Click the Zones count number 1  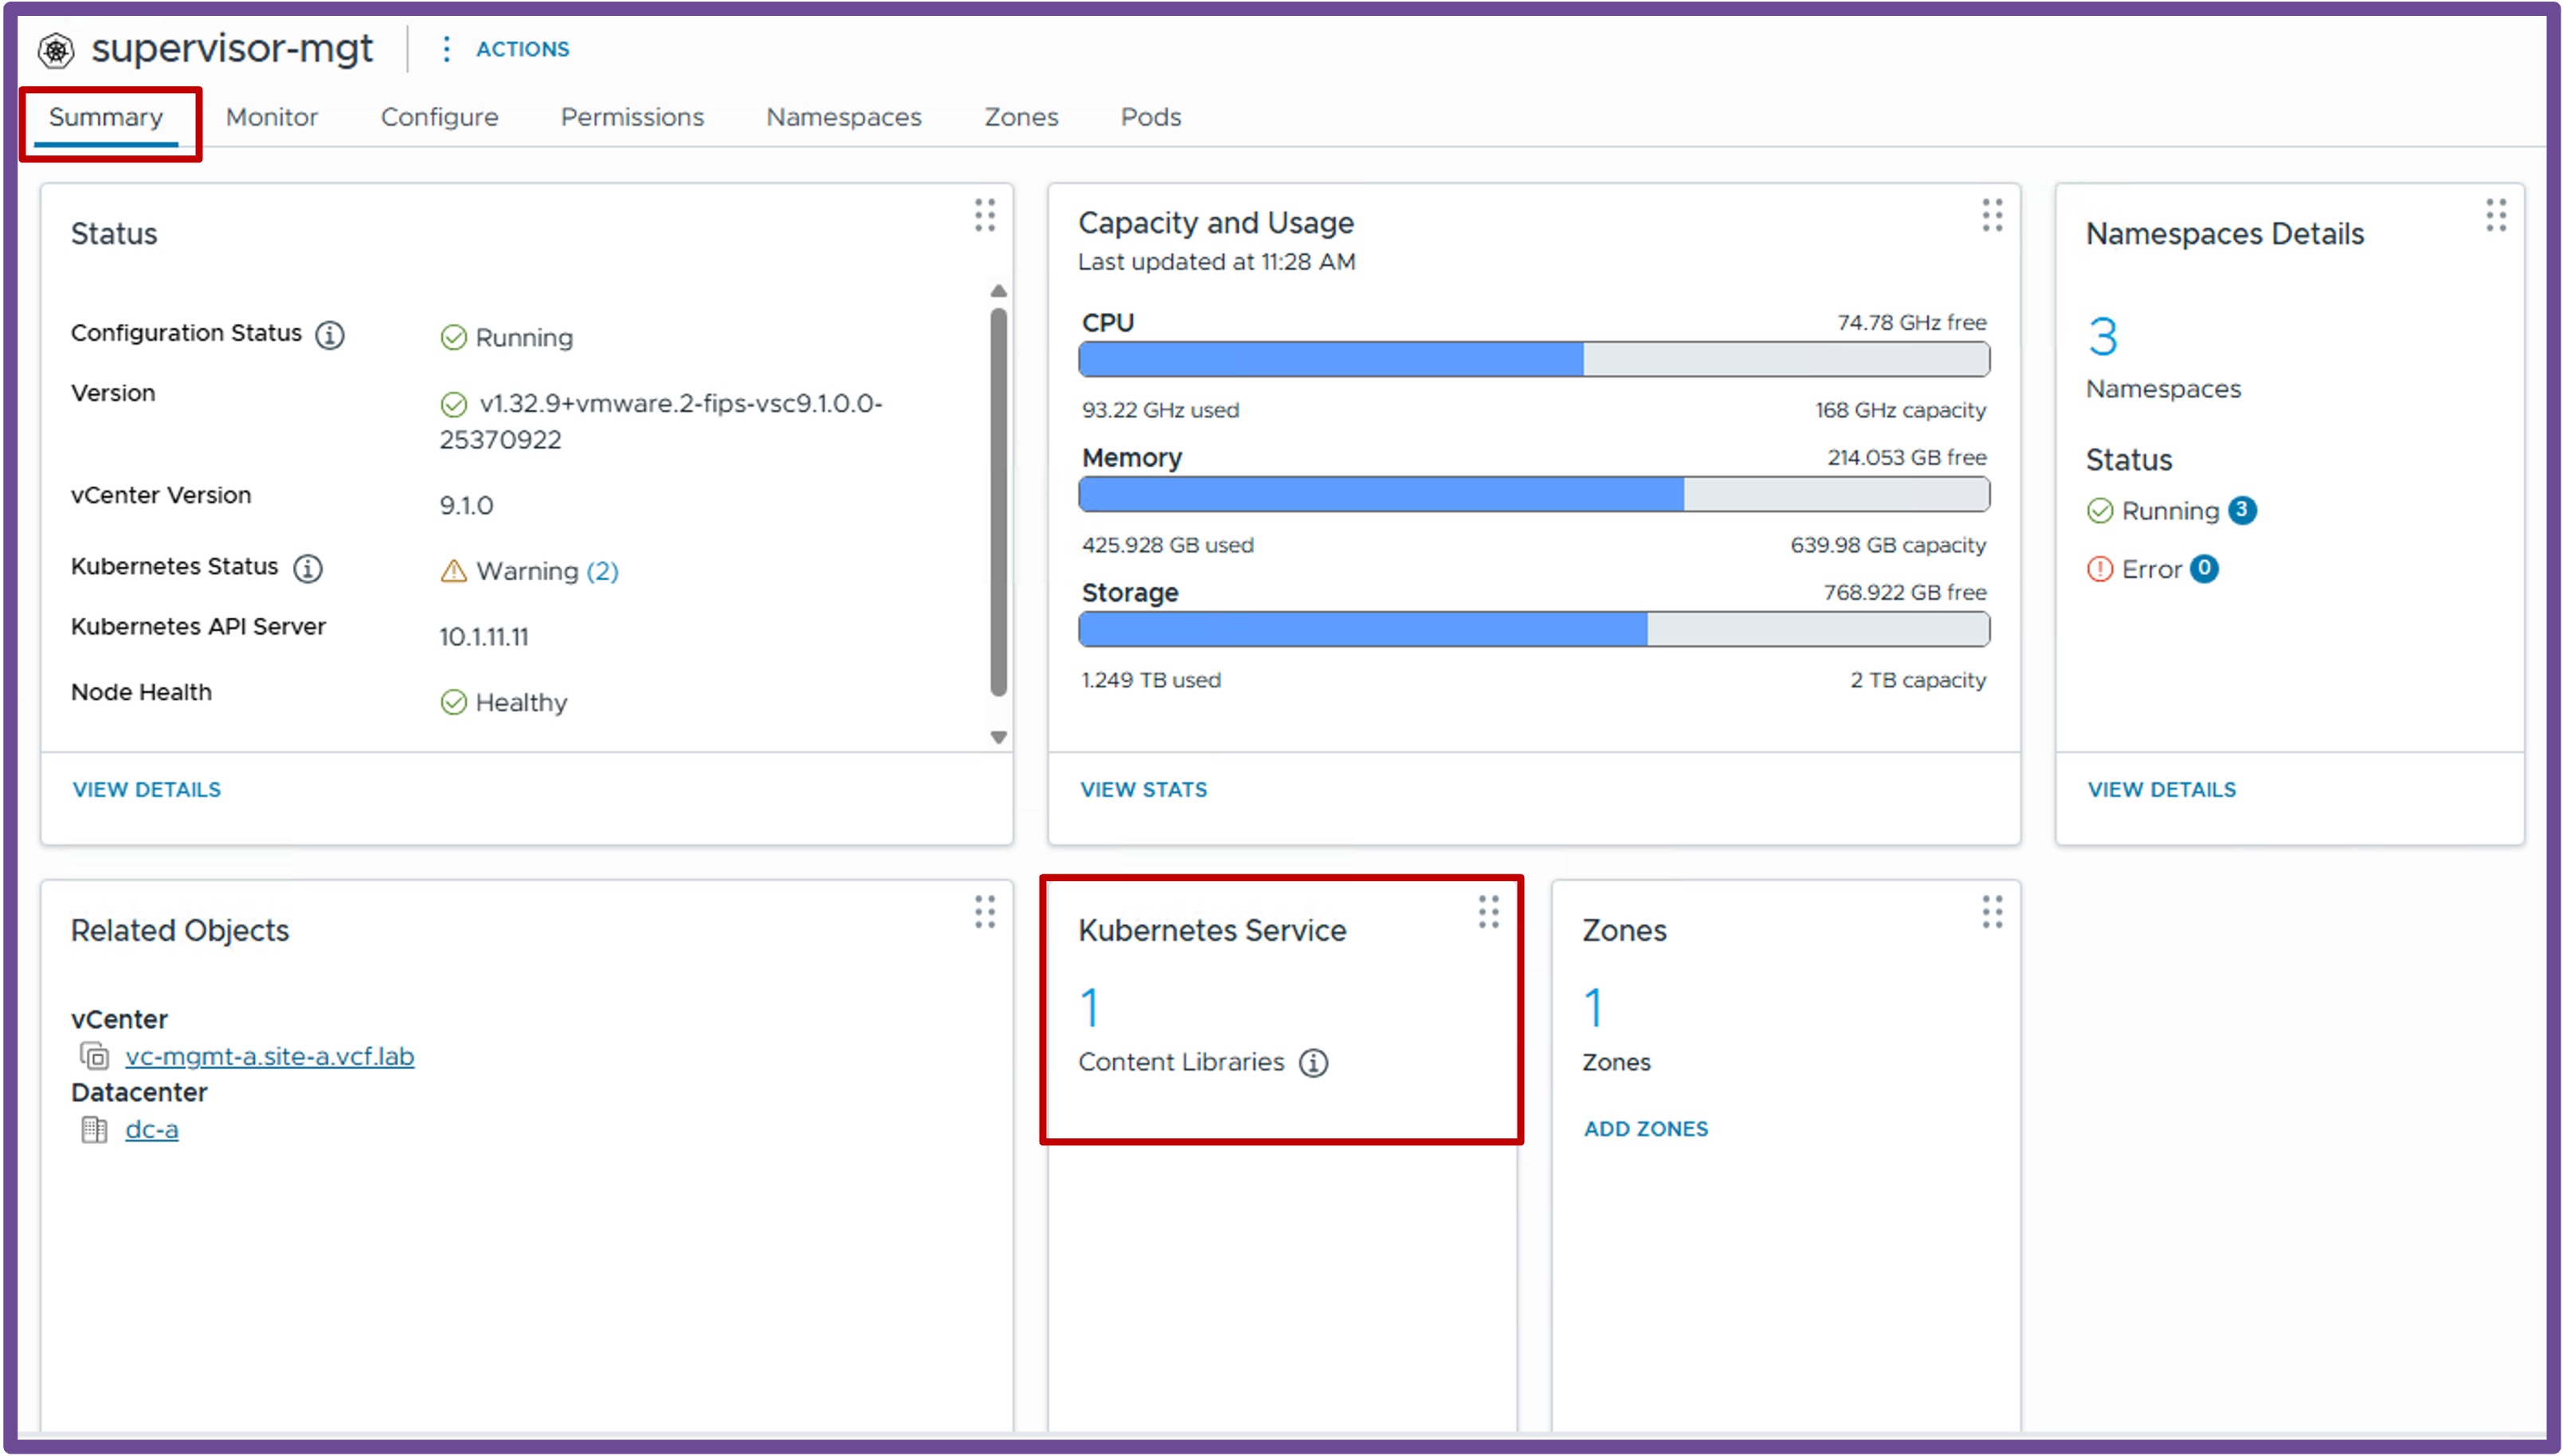pos(1594,1008)
